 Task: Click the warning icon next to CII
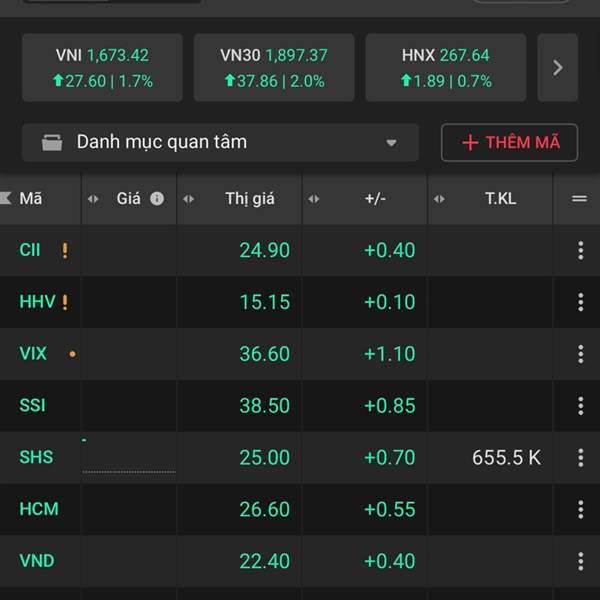65,250
